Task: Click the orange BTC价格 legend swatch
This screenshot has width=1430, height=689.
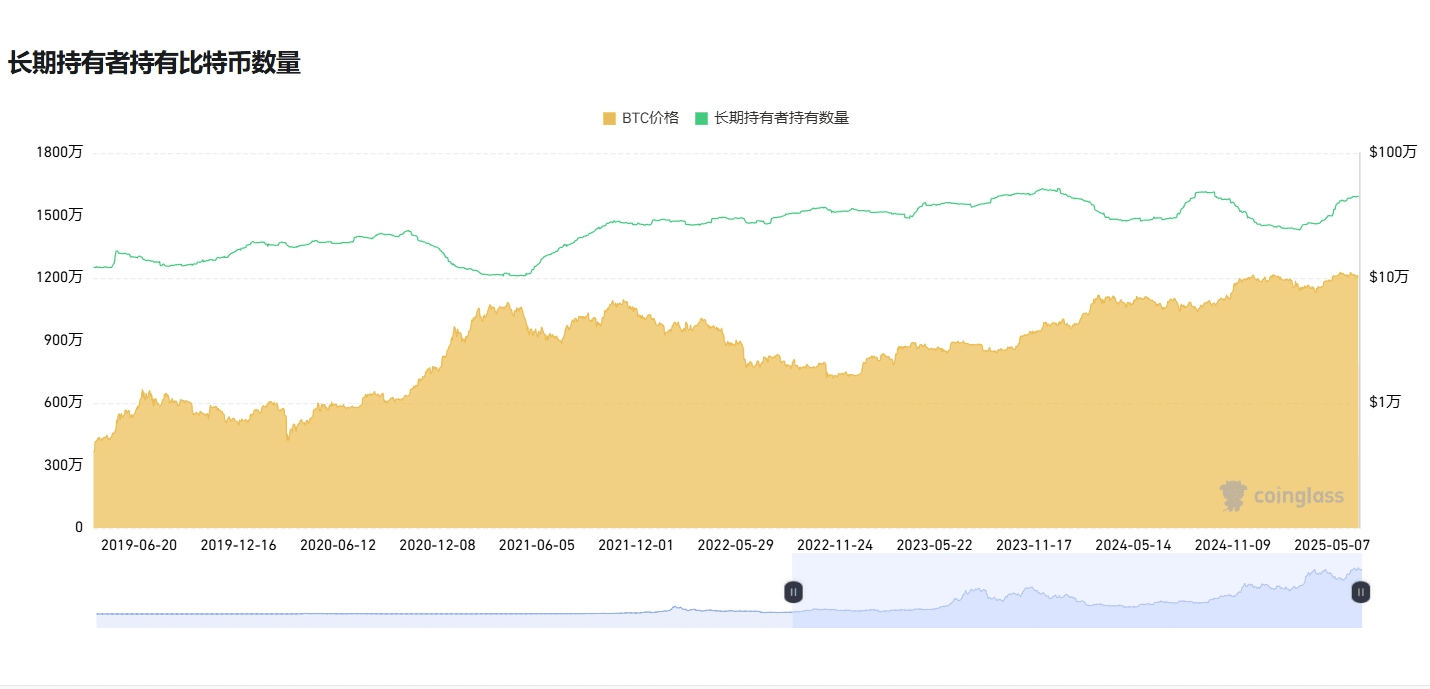Action: click(610, 118)
